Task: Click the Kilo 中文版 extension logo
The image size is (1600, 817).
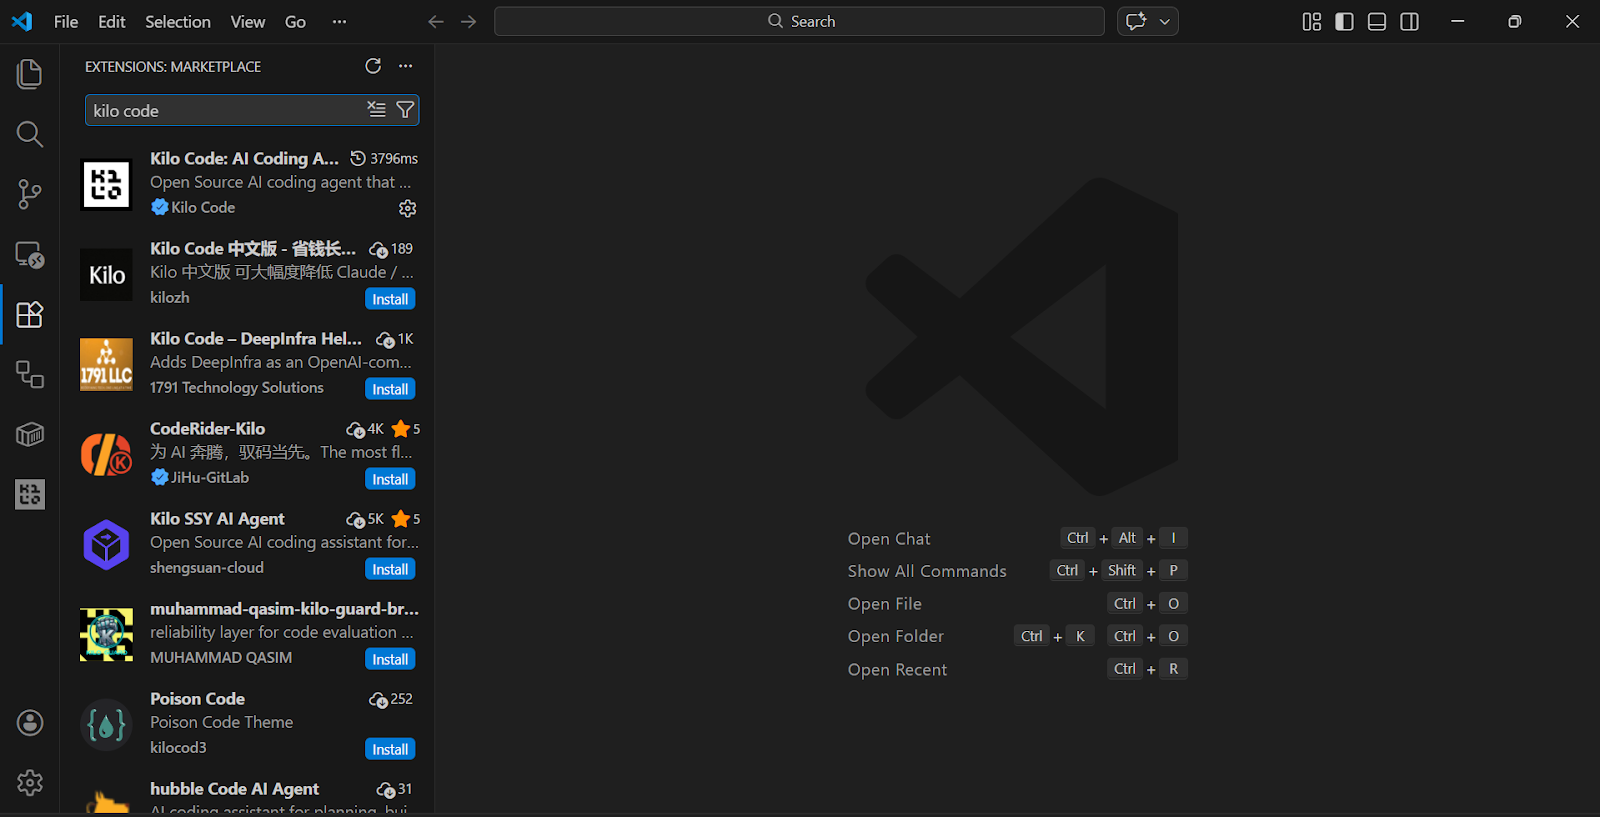Action: [x=106, y=275]
